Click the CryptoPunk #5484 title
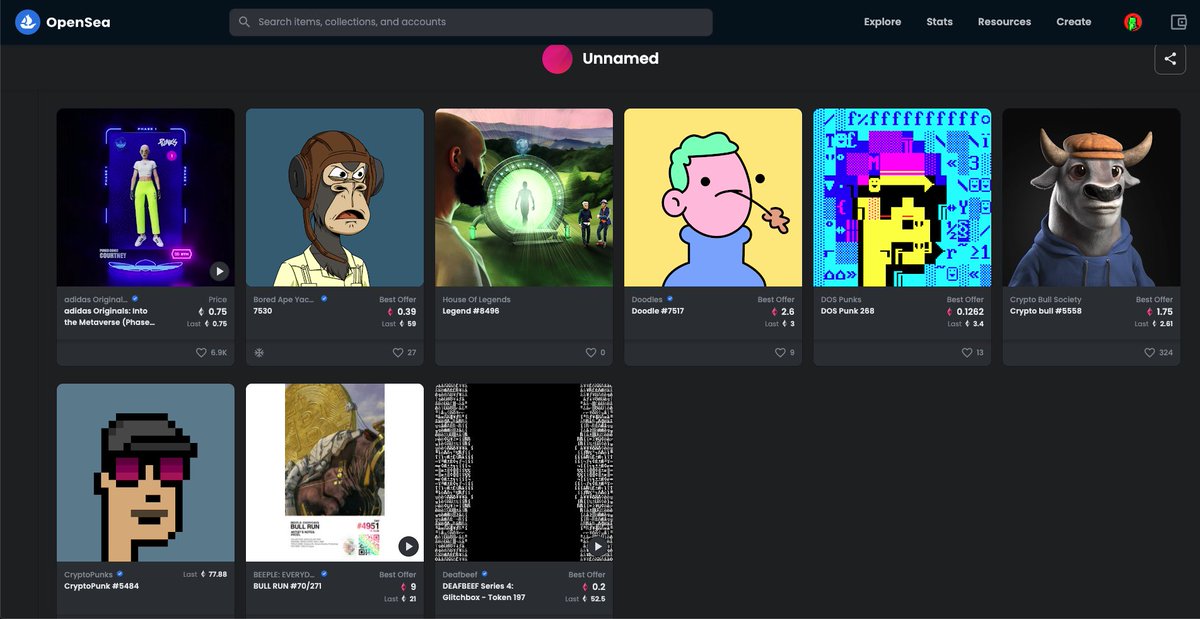The image size is (1200, 619). [101, 586]
